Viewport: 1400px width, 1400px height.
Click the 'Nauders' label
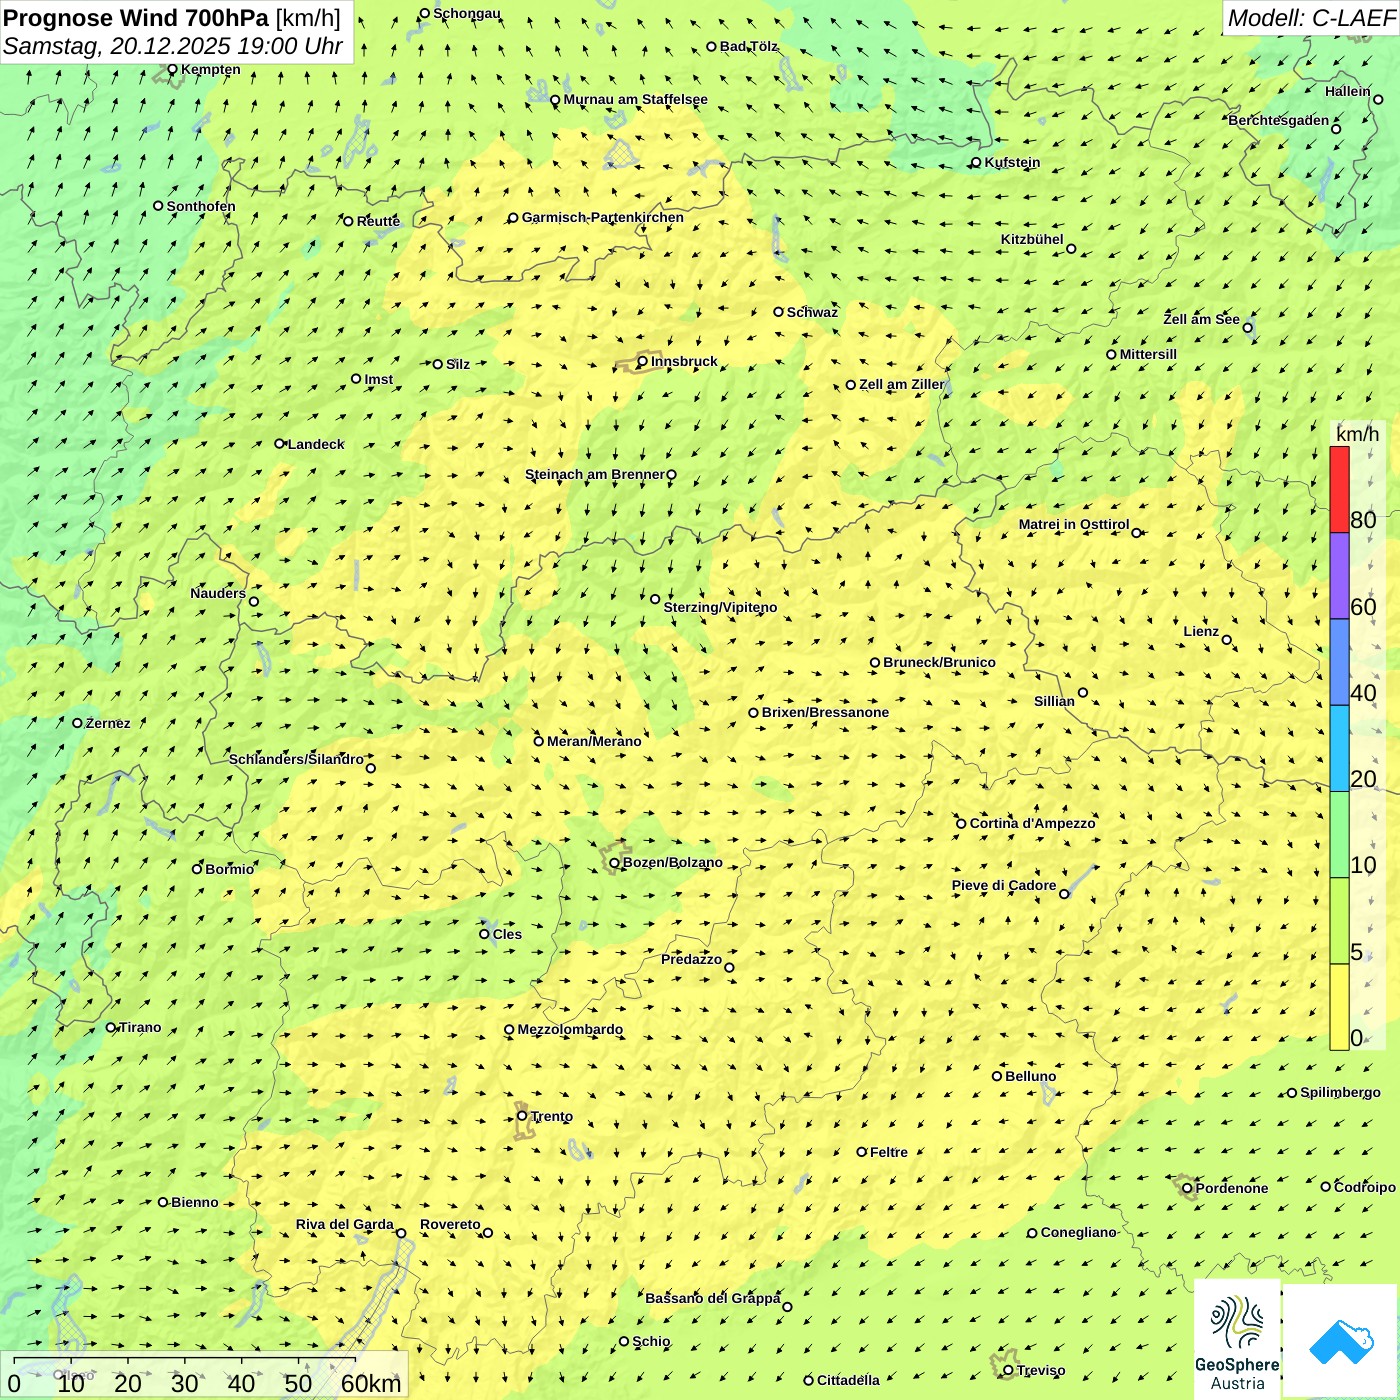click(218, 593)
